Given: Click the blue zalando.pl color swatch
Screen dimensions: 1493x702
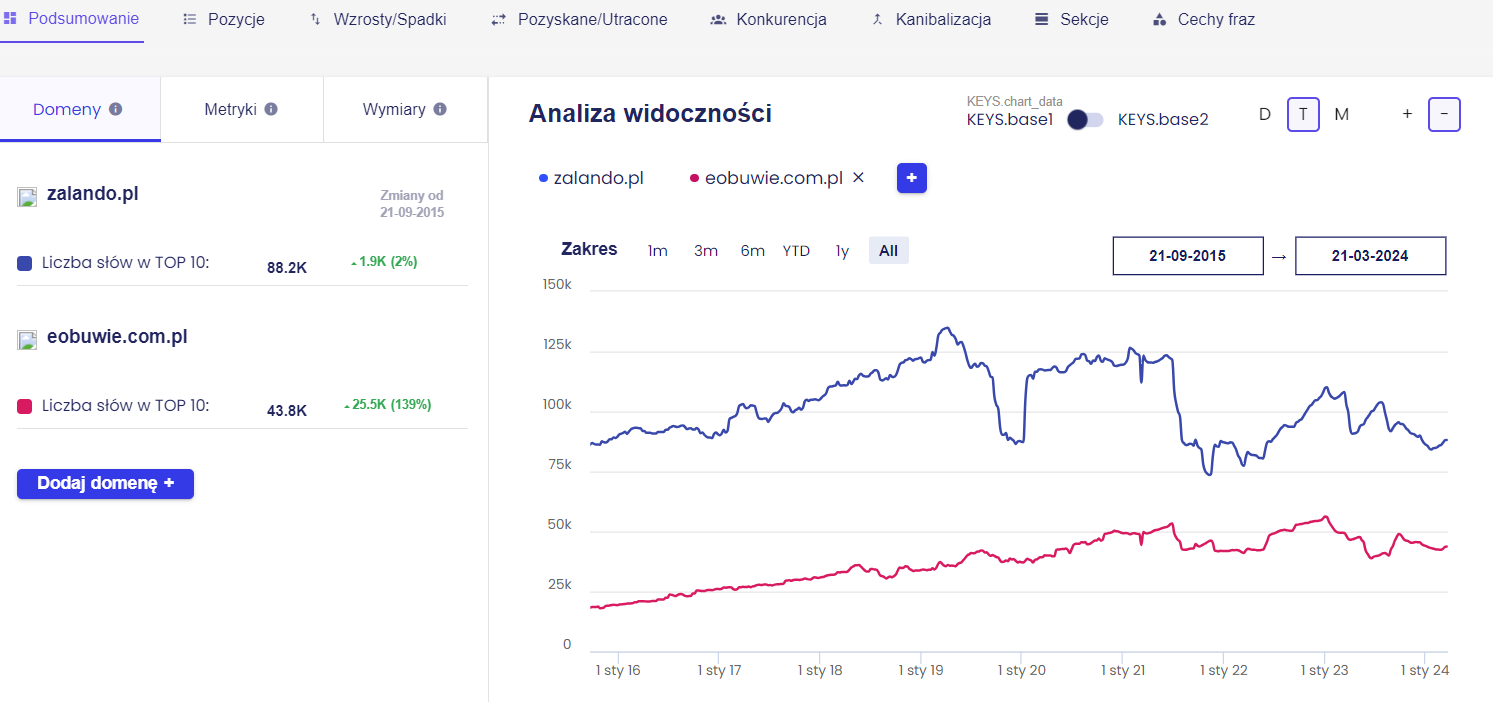Looking at the screenshot, I should (x=25, y=264).
